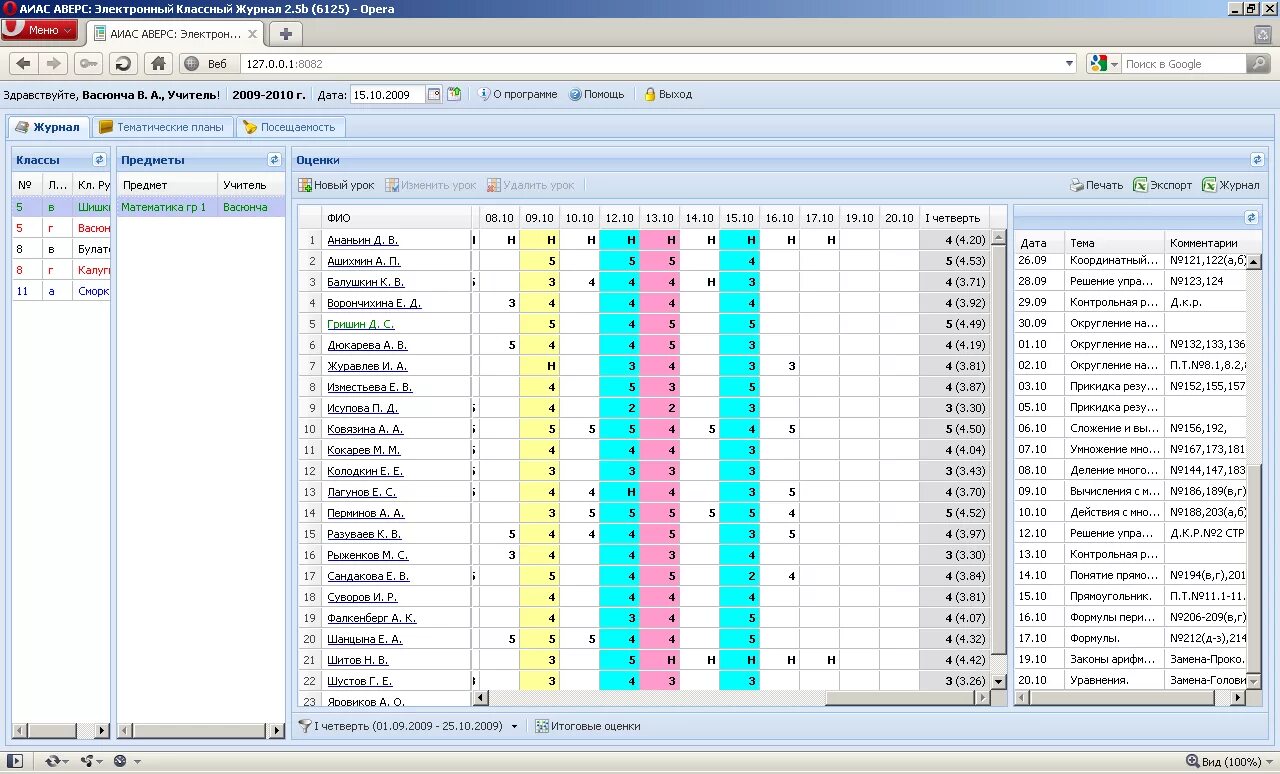Screen dimensions: 1280x774
Task: Log out with the Выход link
Action: click(667, 94)
